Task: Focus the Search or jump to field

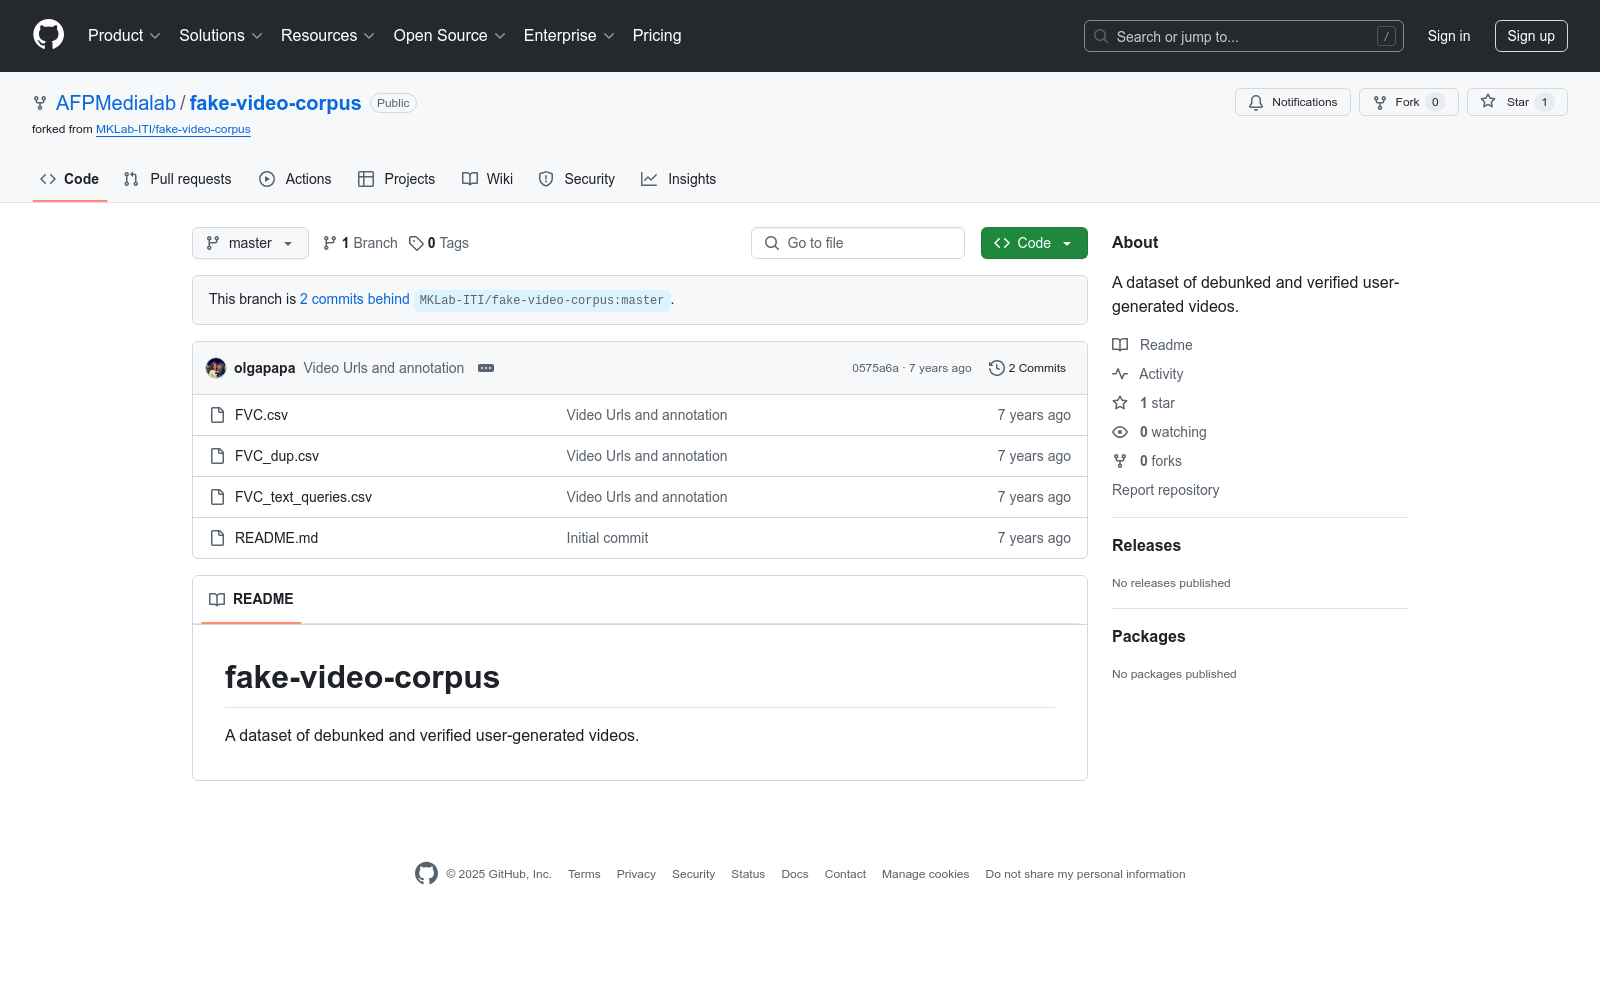Action: pyautogui.click(x=1243, y=36)
